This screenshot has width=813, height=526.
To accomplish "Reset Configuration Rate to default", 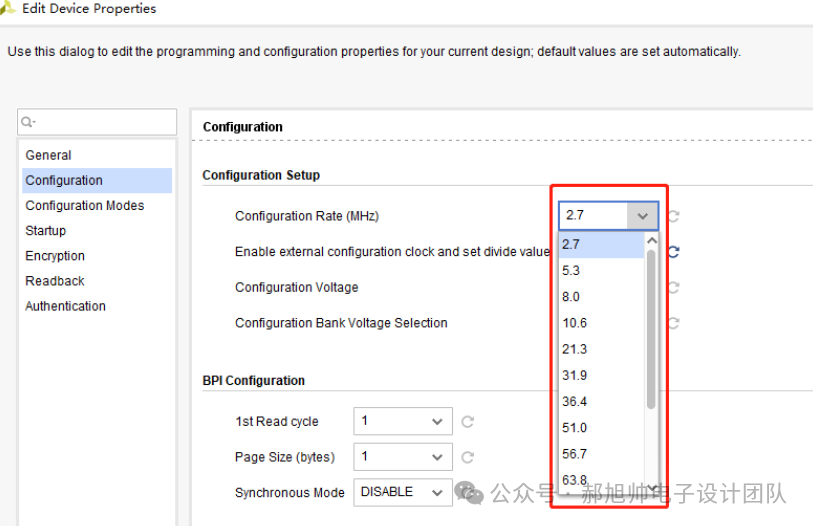I will [674, 216].
